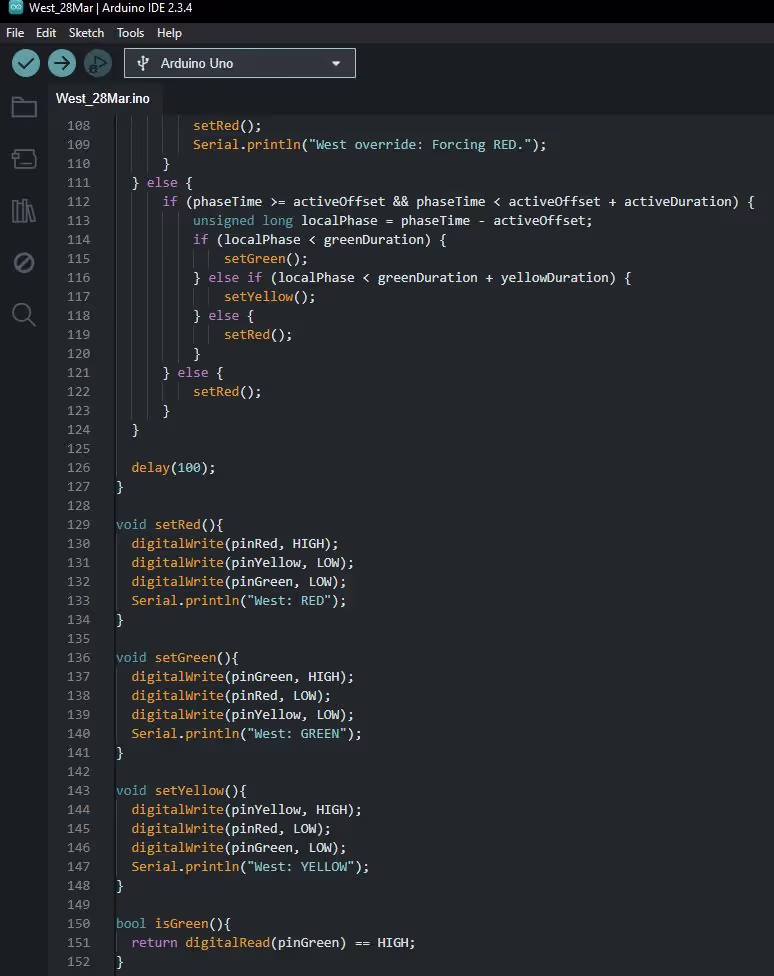Viewport: 774px width, 976px height.
Task: Open the Help menu
Action: [x=169, y=33]
